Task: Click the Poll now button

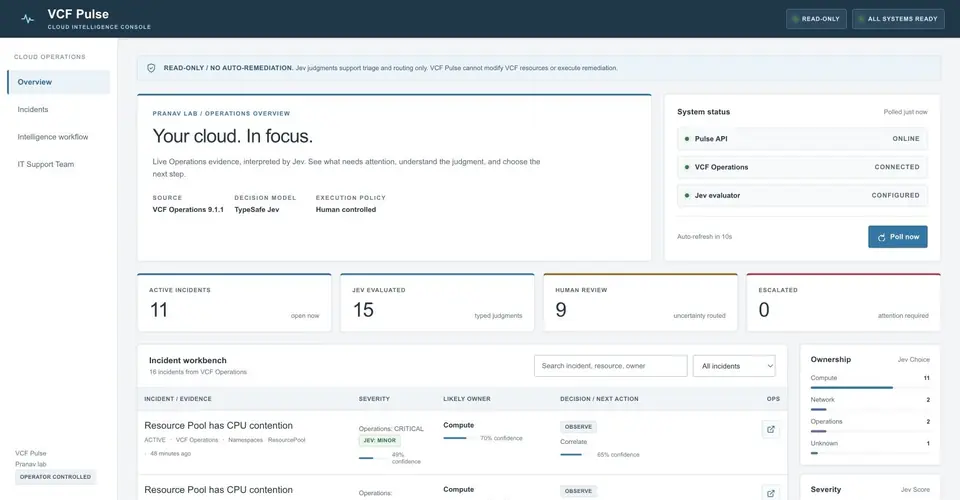Action: (x=898, y=237)
